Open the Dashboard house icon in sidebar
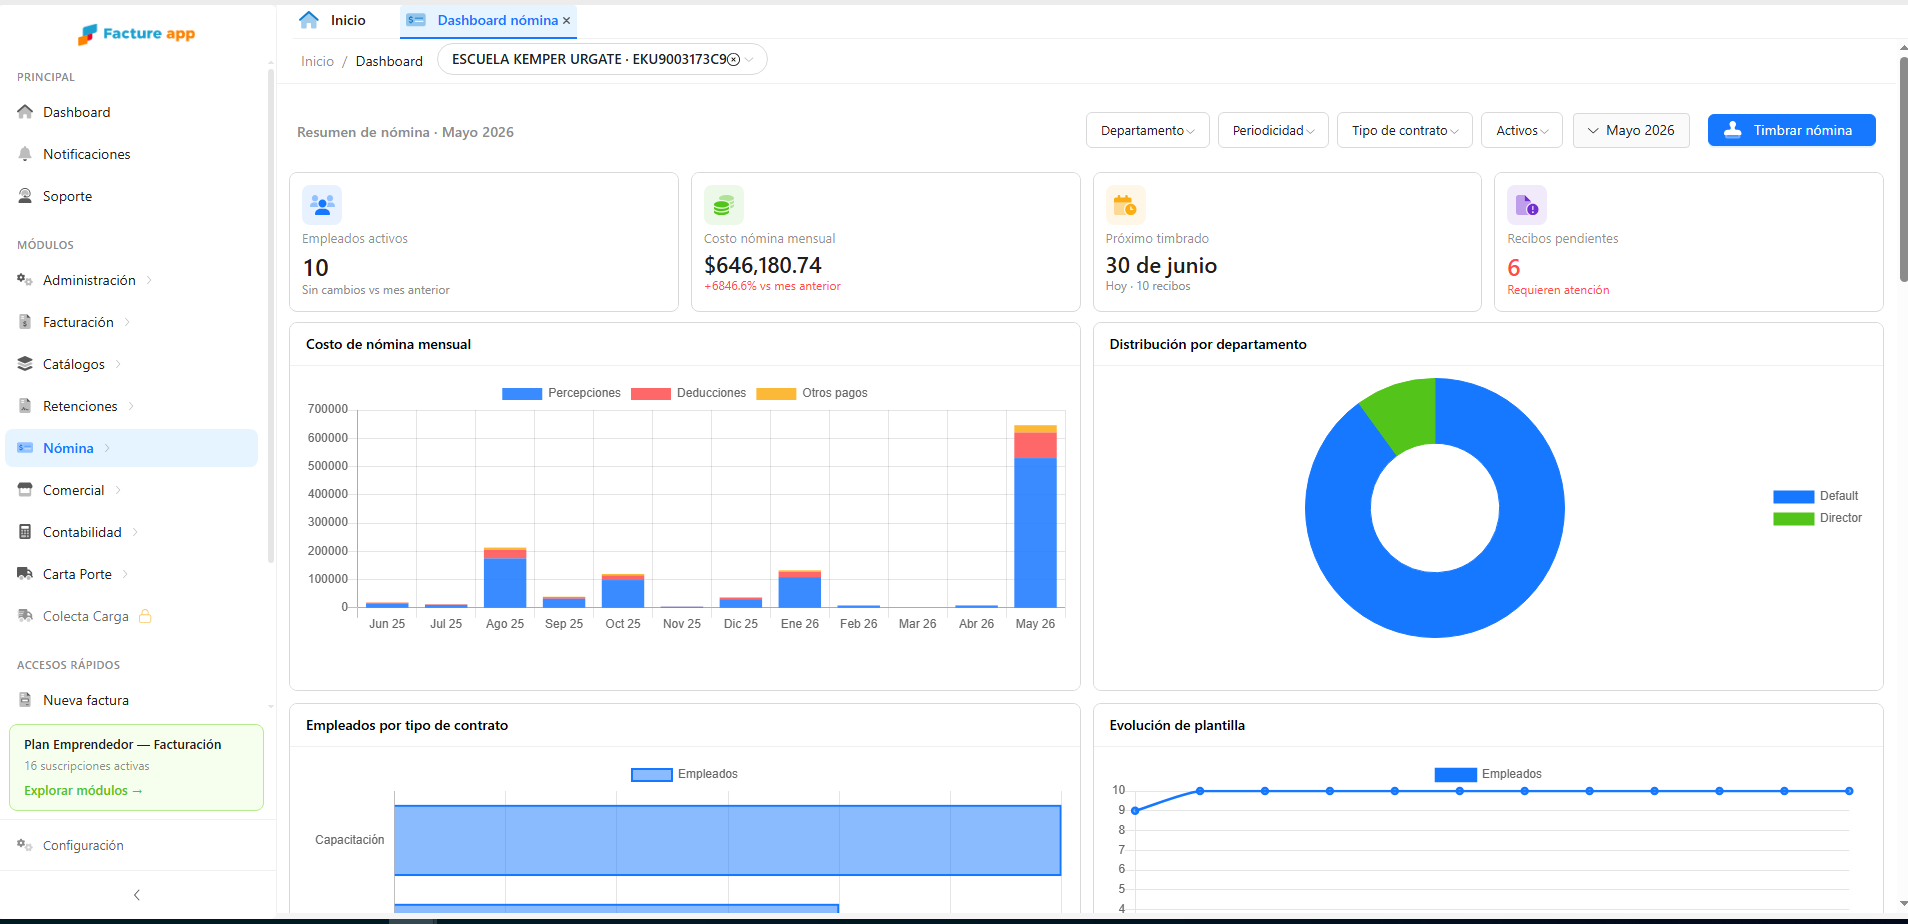Image resolution: width=1908 pixels, height=924 pixels. tap(25, 112)
